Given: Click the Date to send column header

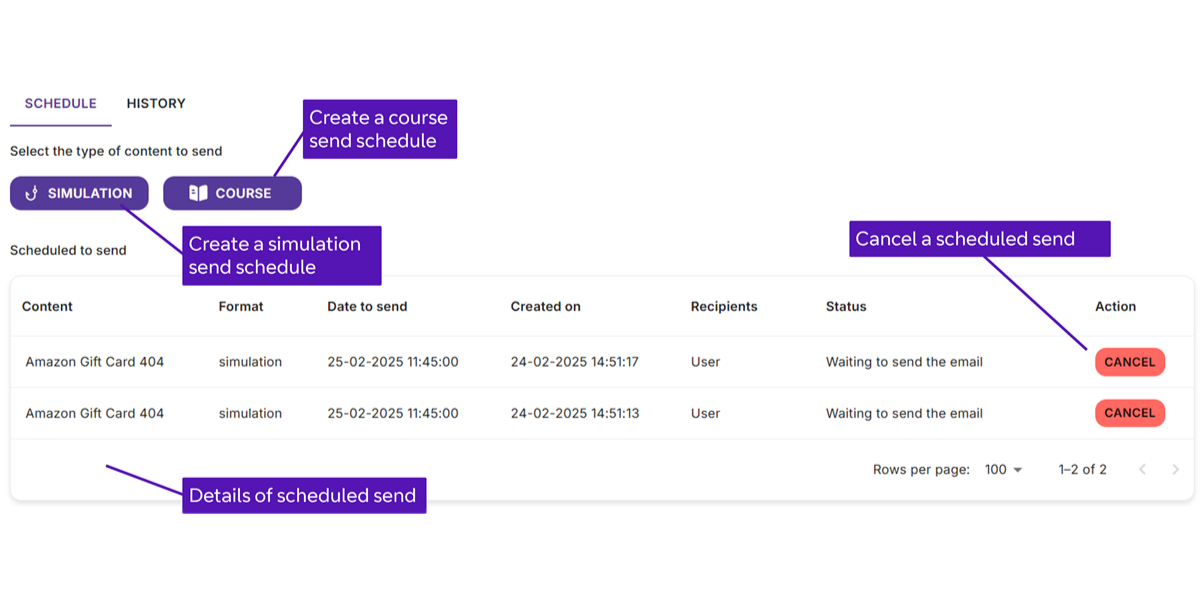Looking at the screenshot, I should tap(369, 307).
